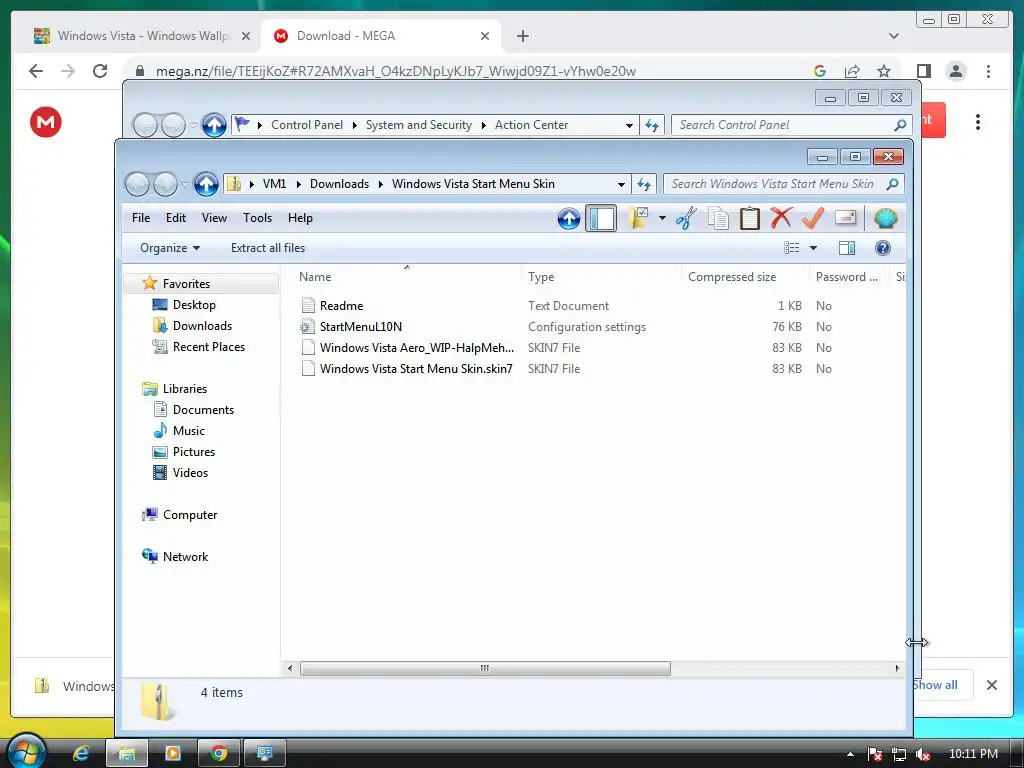Image resolution: width=1024 pixels, height=768 pixels.
Task: Open the view options dropdown arrow
Action: pyautogui.click(x=813, y=248)
